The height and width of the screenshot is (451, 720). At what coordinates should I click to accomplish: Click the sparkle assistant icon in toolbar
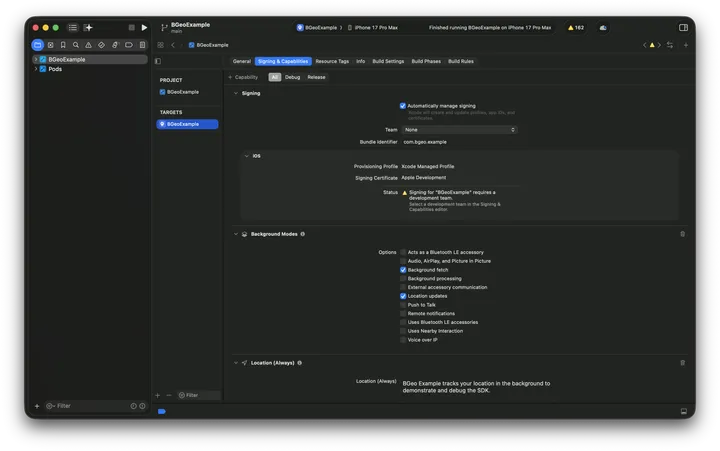tap(88, 28)
